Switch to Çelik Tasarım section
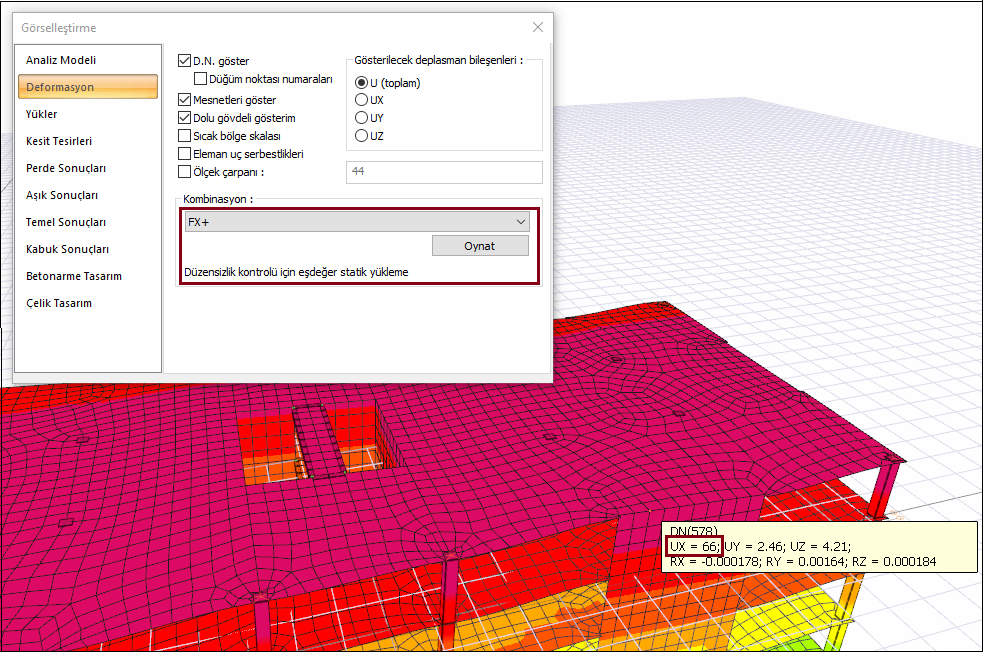Screen dimensions: 983x652 pos(59,303)
